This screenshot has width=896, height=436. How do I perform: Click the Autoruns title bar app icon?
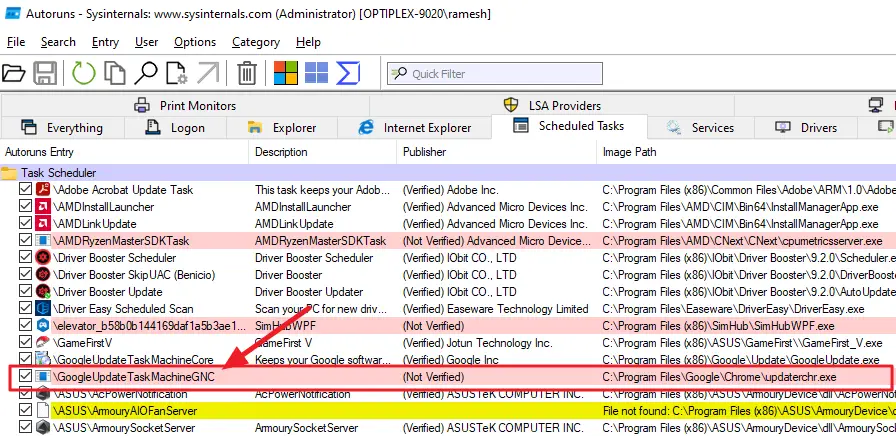(x=13, y=13)
